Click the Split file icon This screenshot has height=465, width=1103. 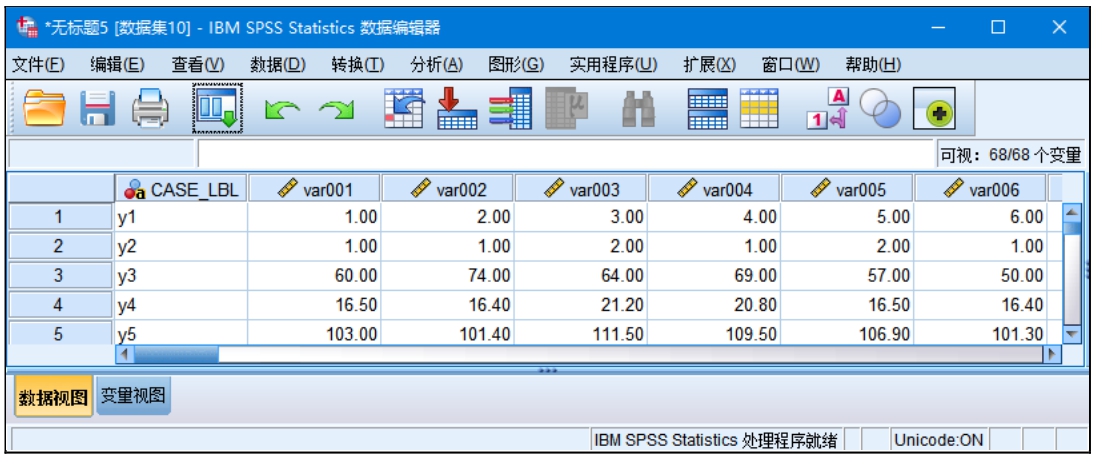[707, 108]
